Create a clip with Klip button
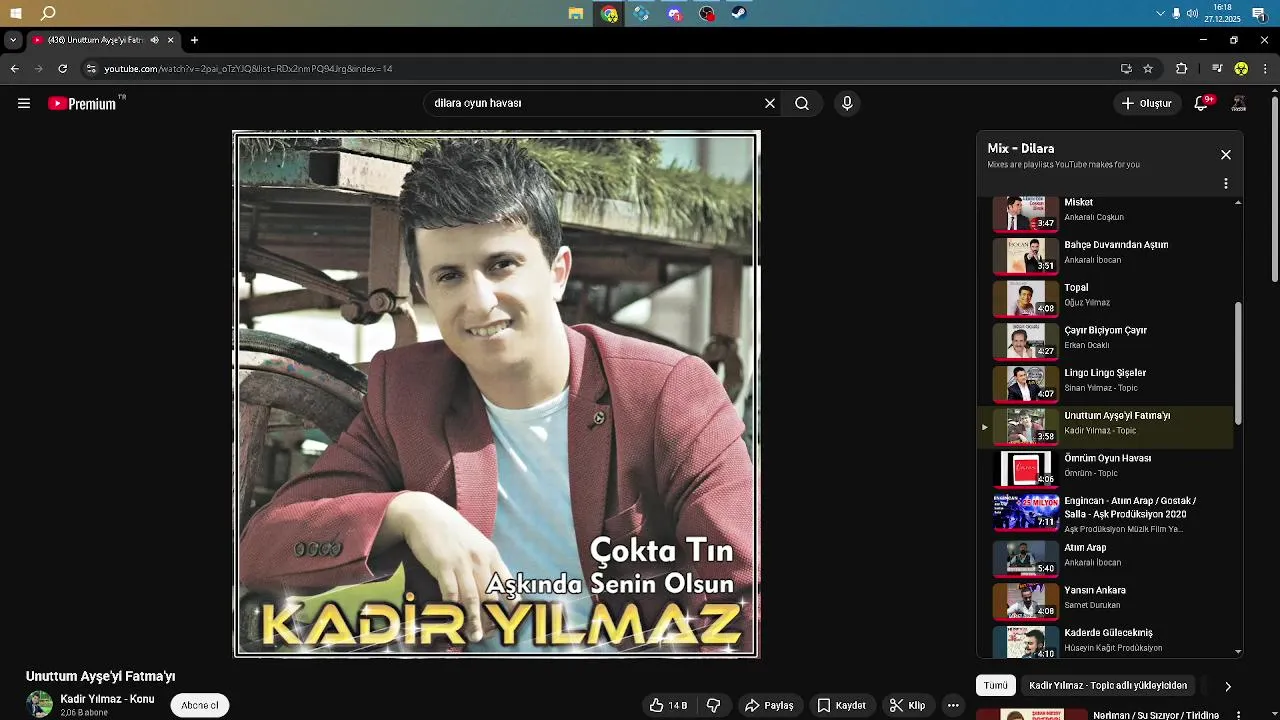The height and width of the screenshot is (720, 1280). pos(908,705)
